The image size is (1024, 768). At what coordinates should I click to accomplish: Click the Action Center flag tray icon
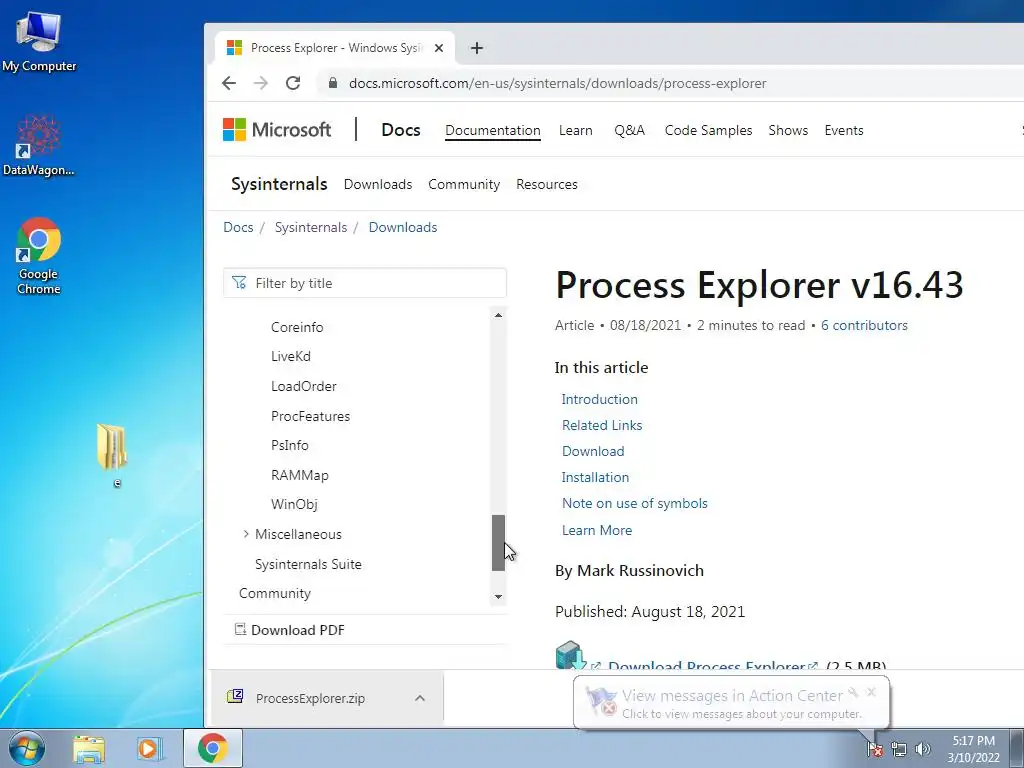point(874,748)
